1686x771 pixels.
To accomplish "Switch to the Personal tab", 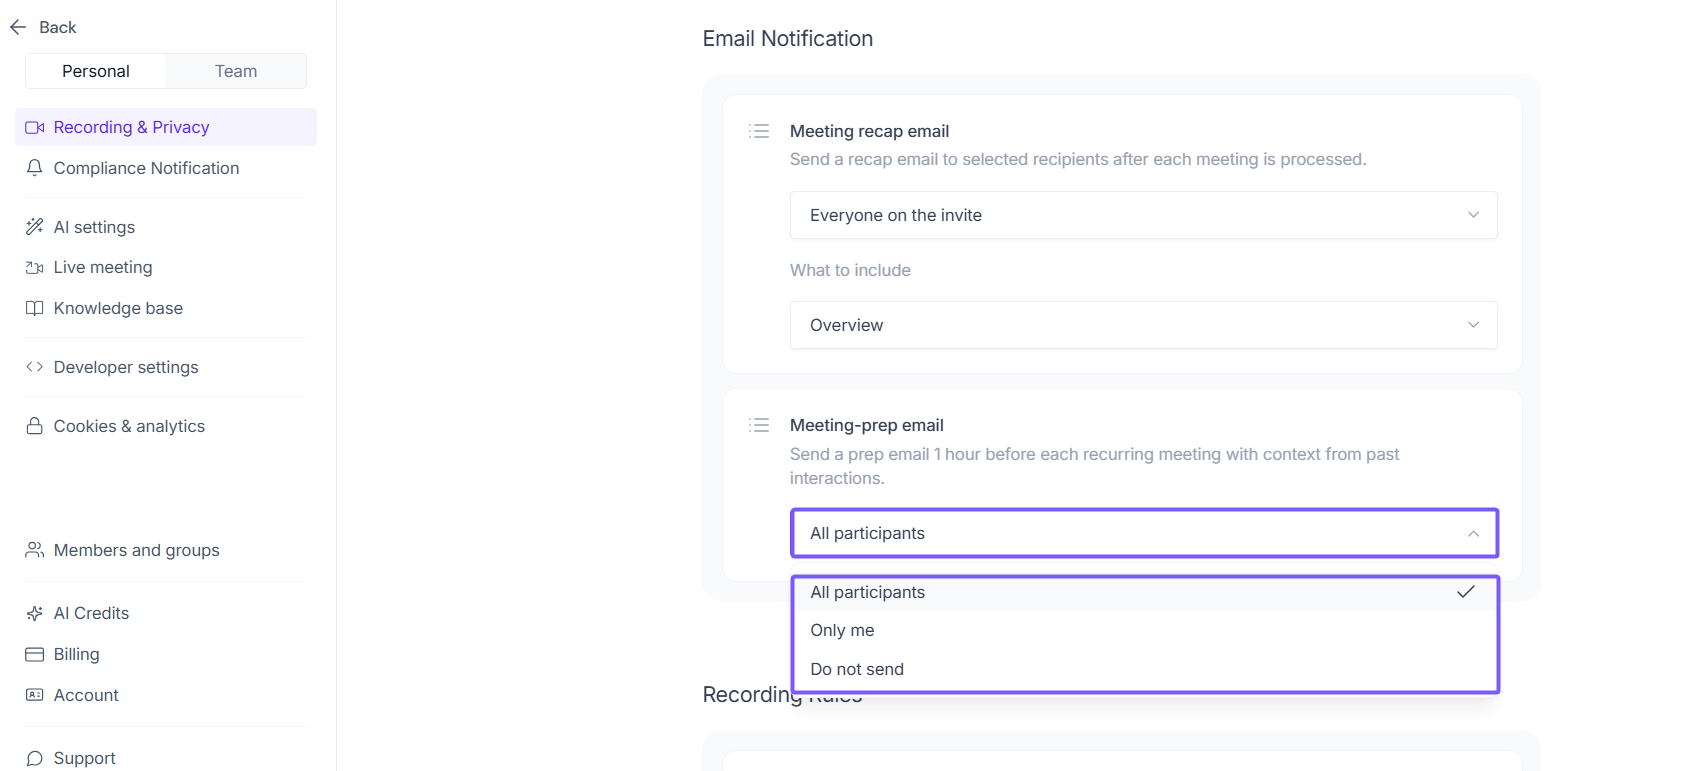I will [x=96, y=71].
